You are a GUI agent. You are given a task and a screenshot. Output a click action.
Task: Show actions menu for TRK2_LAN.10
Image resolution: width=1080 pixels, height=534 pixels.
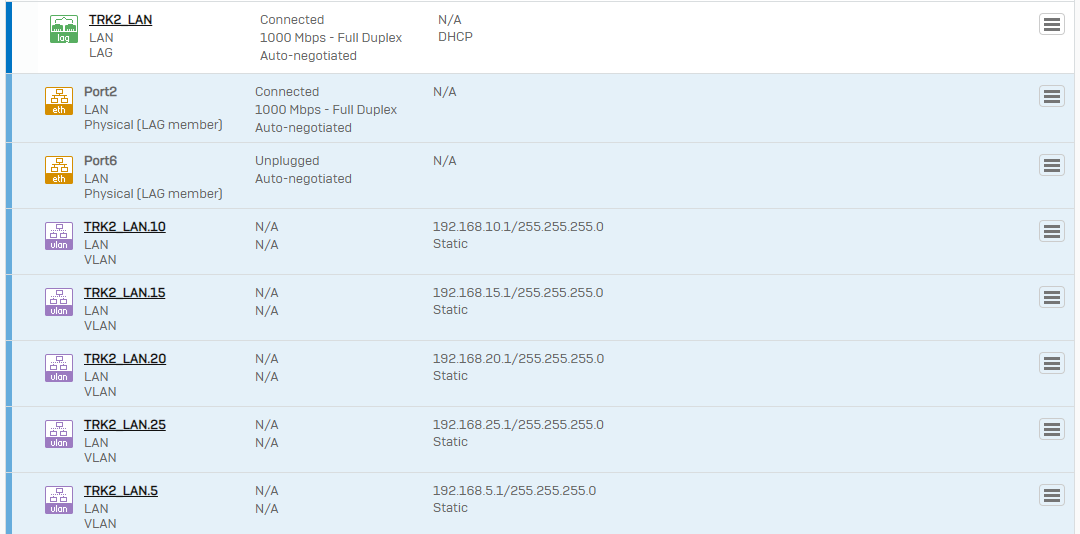tap(1051, 231)
